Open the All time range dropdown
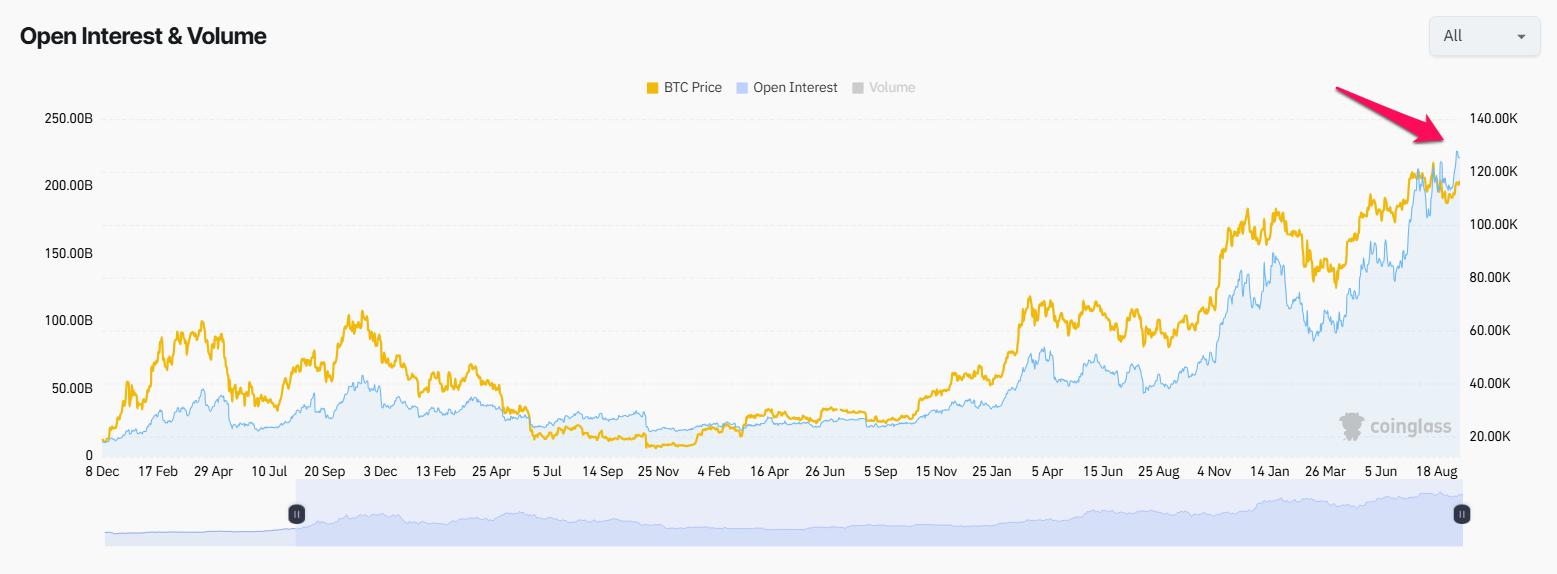This screenshot has height=574, width=1557. click(1483, 36)
